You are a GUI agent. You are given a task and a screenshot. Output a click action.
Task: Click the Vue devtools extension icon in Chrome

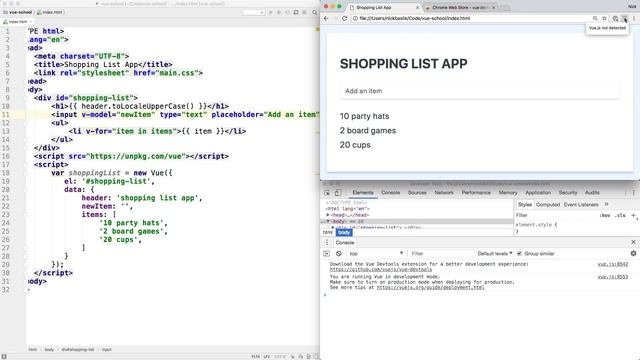(624, 18)
